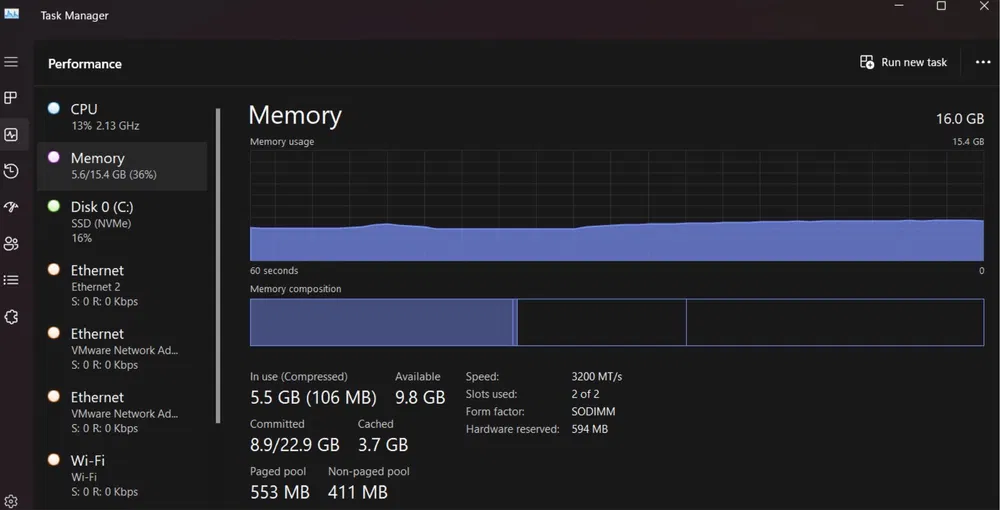Click Run new task button
Viewport: 1000px width, 510px height.
coord(903,62)
